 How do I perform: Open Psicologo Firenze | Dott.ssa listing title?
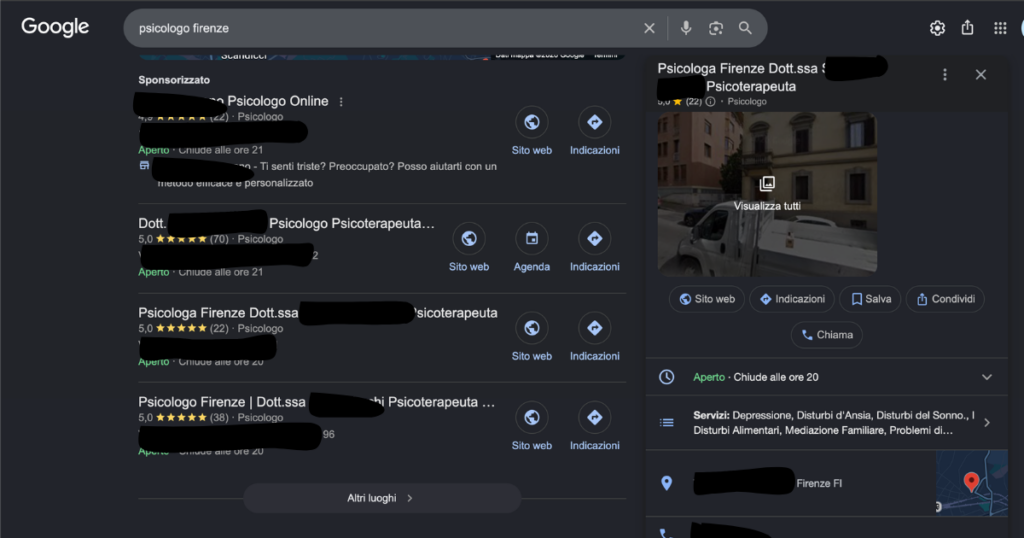[x=316, y=402]
